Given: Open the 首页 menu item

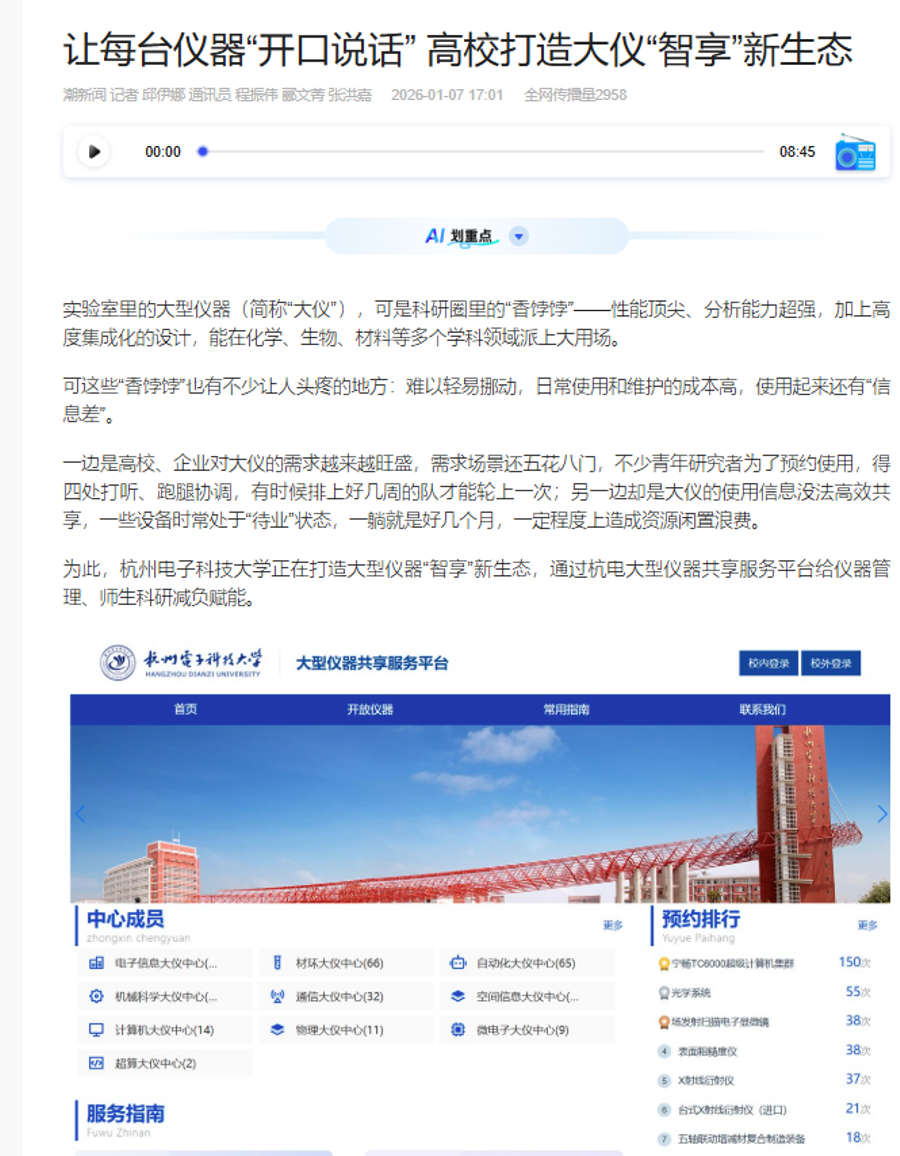Looking at the screenshot, I should [185, 710].
